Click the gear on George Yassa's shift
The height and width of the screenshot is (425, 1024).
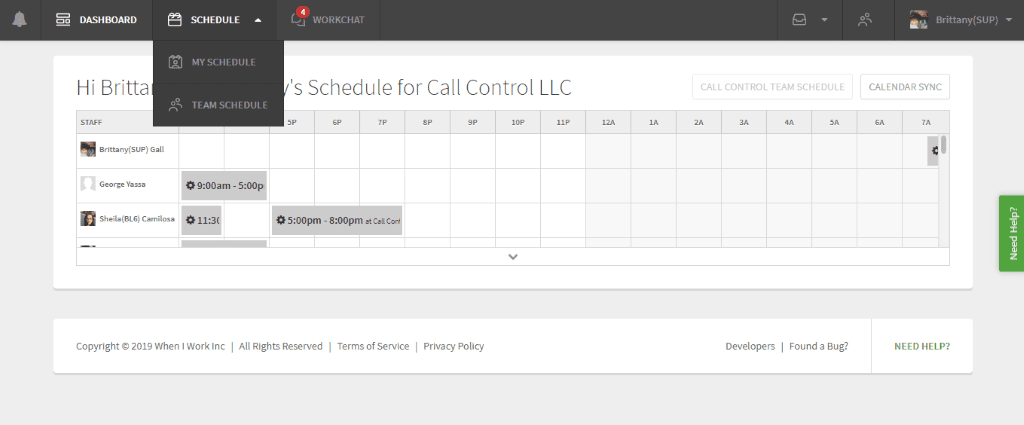[x=190, y=185]
